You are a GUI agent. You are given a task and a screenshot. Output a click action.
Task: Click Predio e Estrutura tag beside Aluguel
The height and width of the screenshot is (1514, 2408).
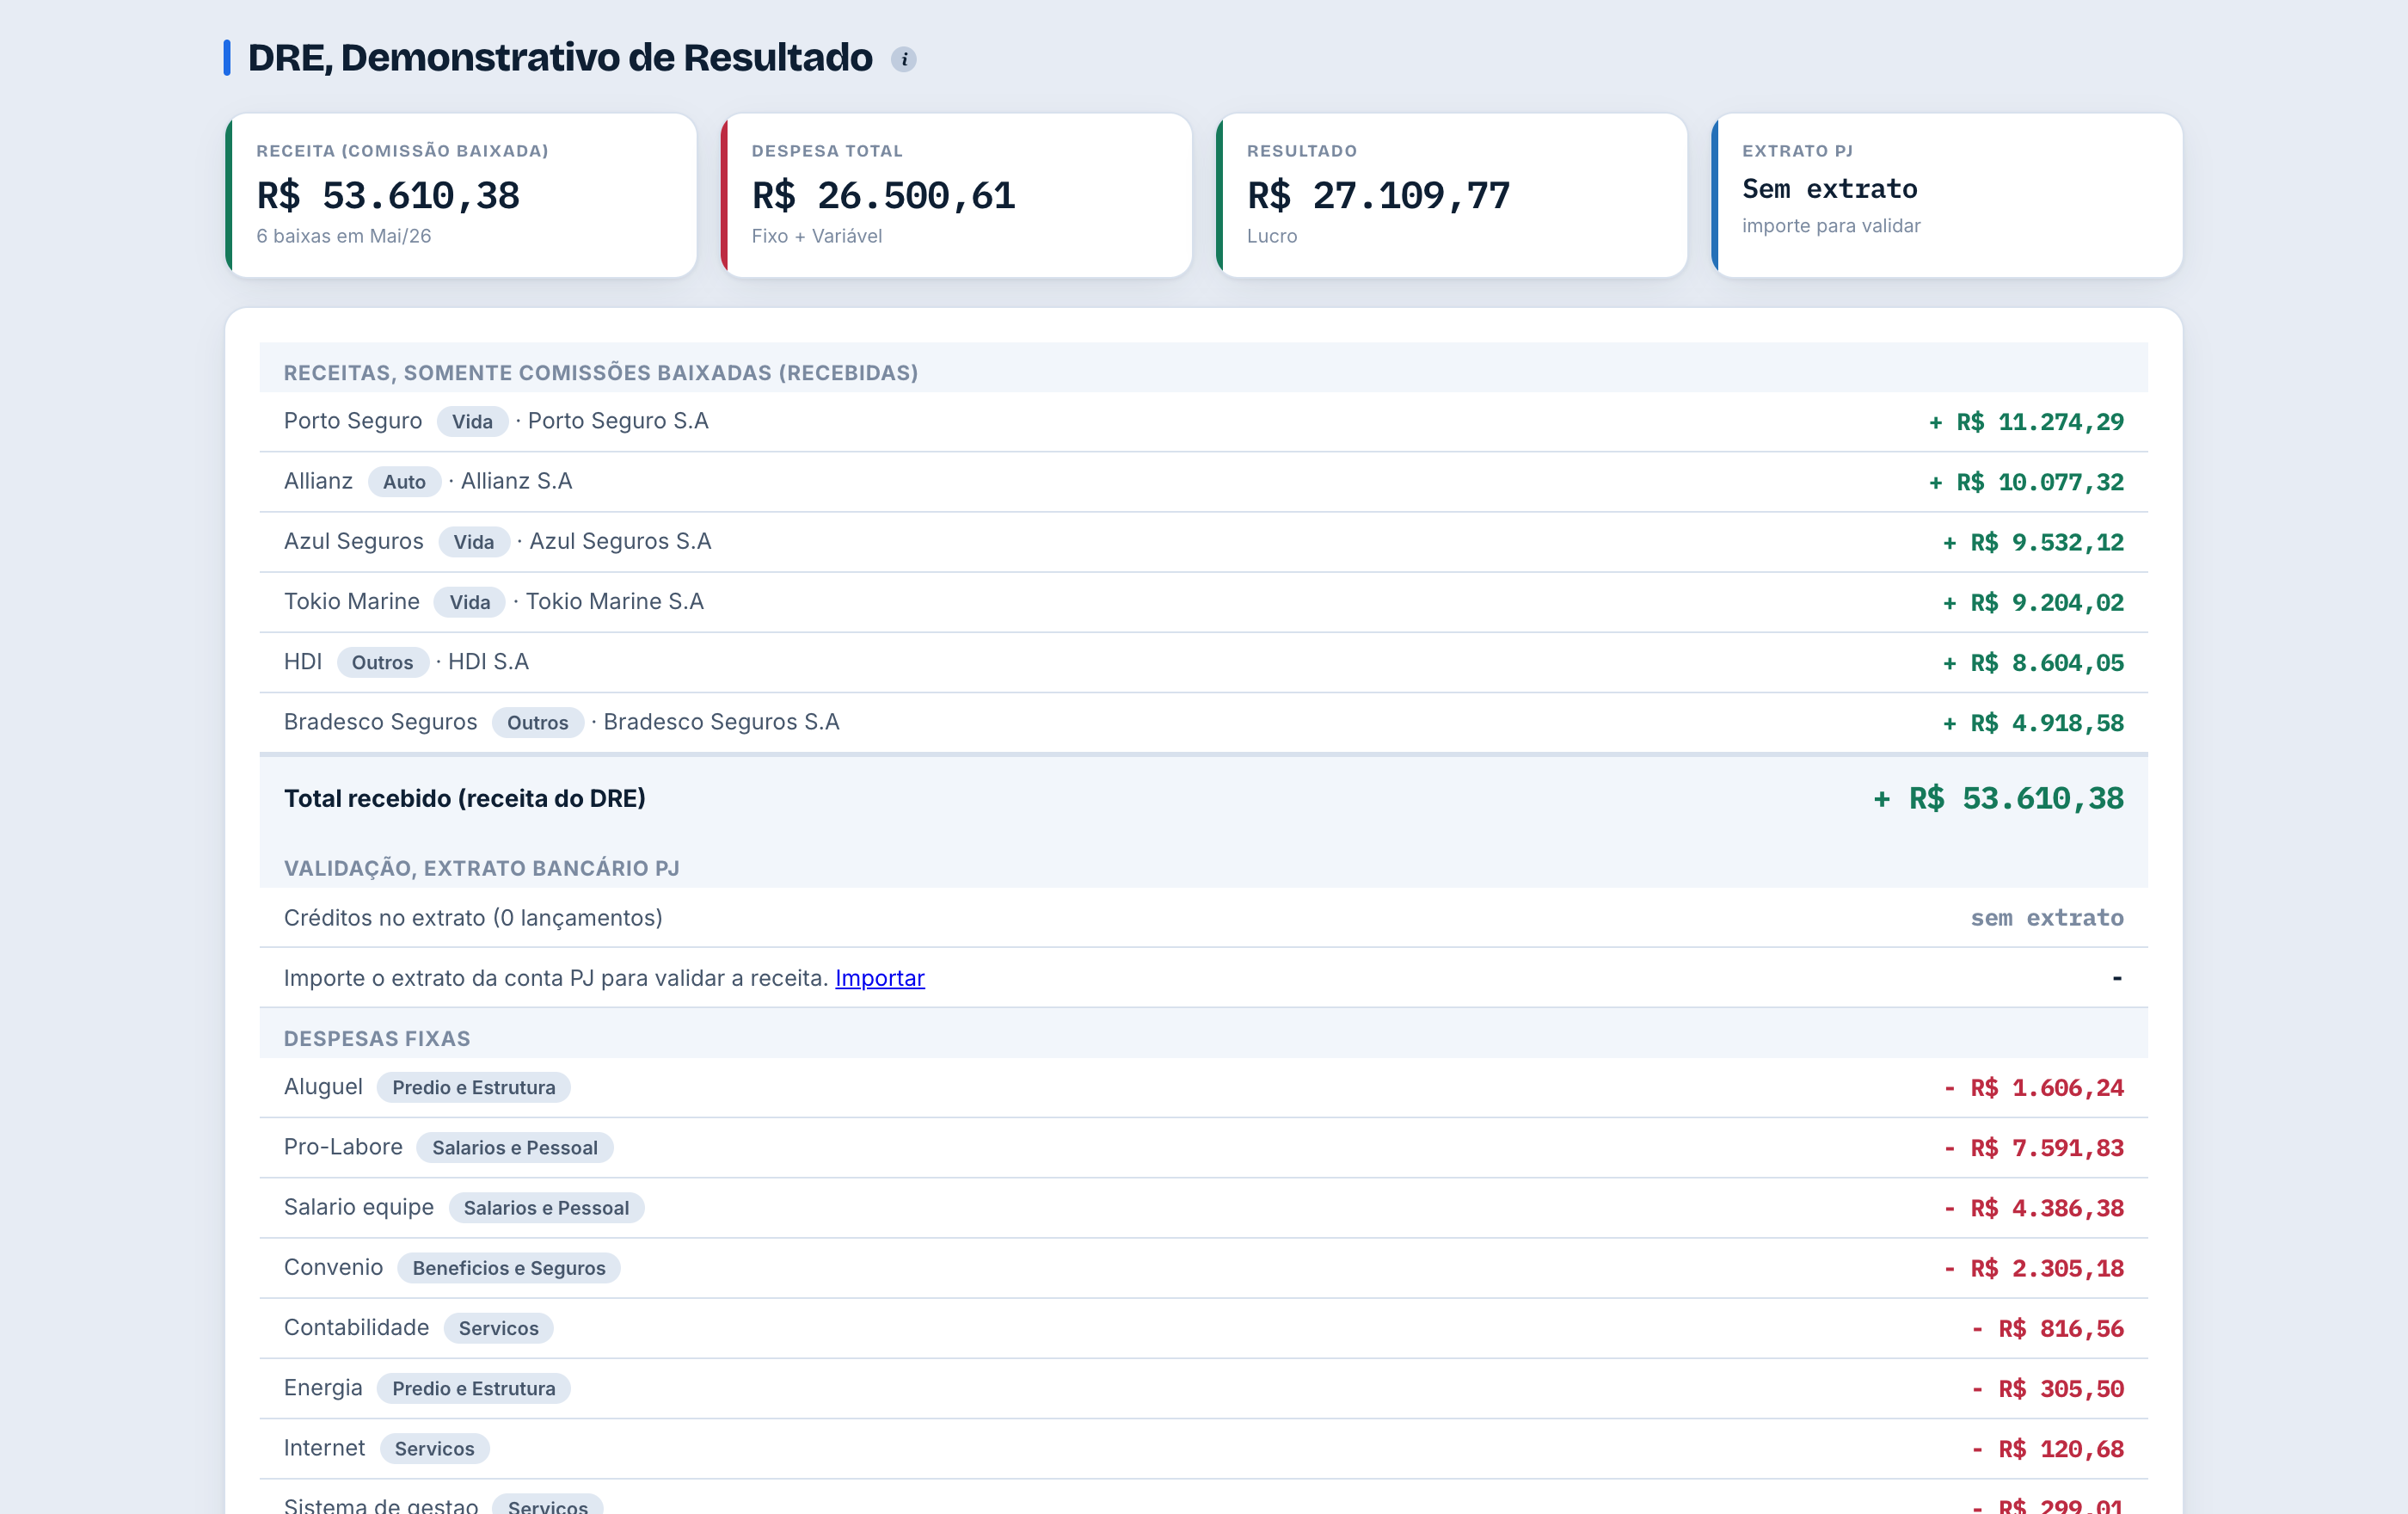tap(473, 1087)
